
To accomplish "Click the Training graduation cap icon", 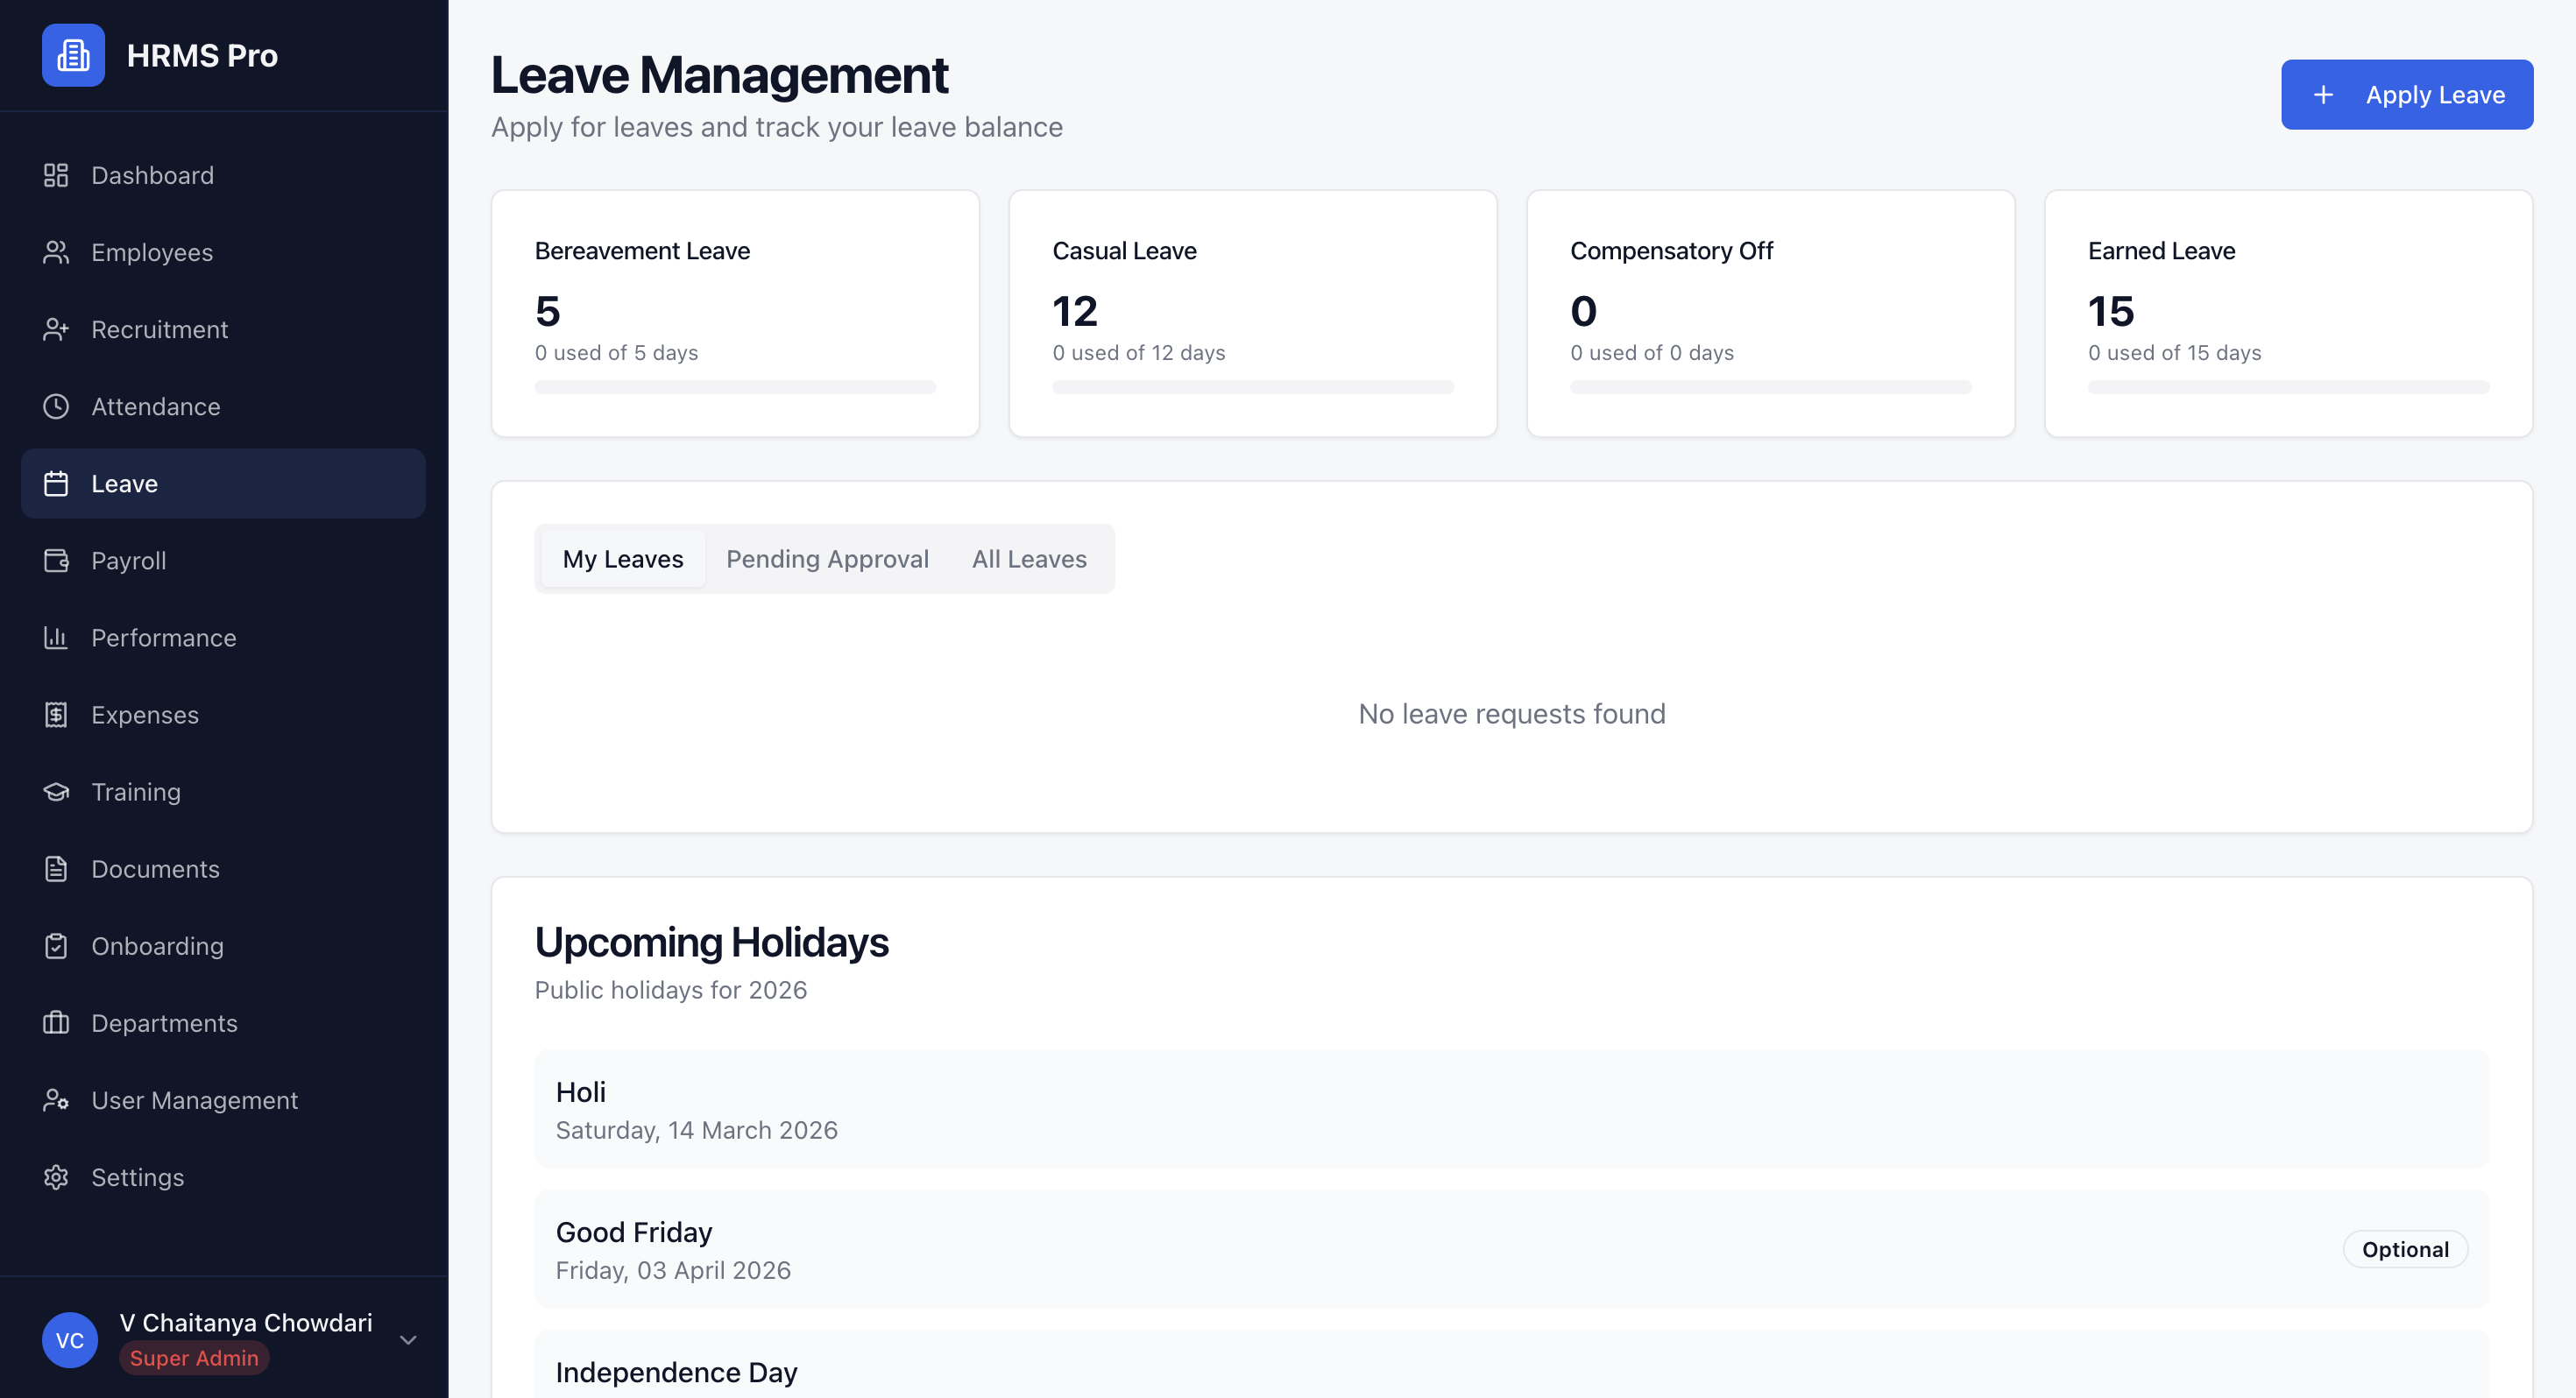I will click(56, 791).
